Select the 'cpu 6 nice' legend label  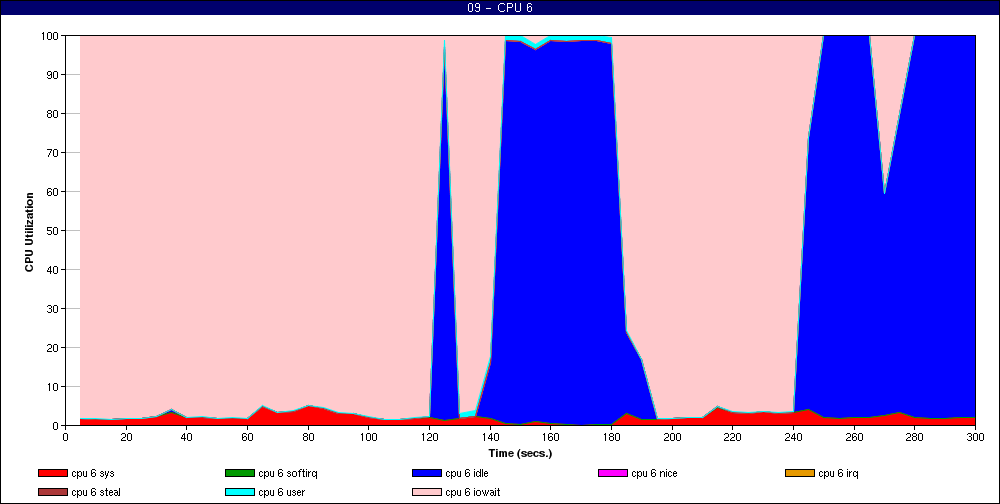coord(654,473)
